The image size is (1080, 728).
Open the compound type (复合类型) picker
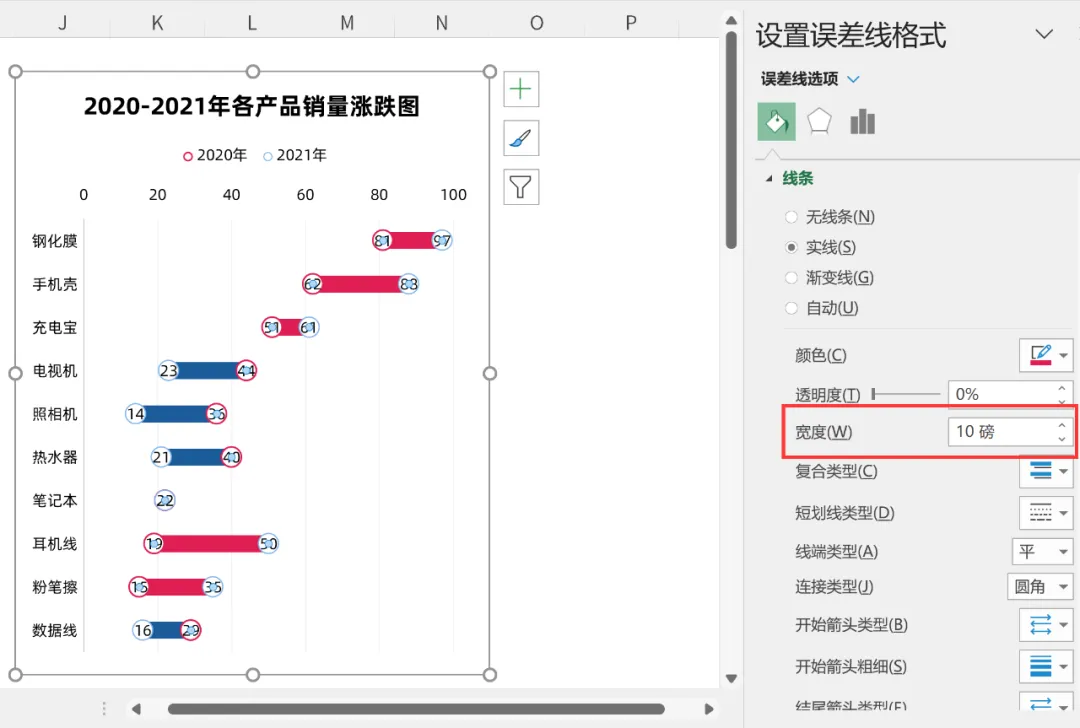coord(1045,471)
